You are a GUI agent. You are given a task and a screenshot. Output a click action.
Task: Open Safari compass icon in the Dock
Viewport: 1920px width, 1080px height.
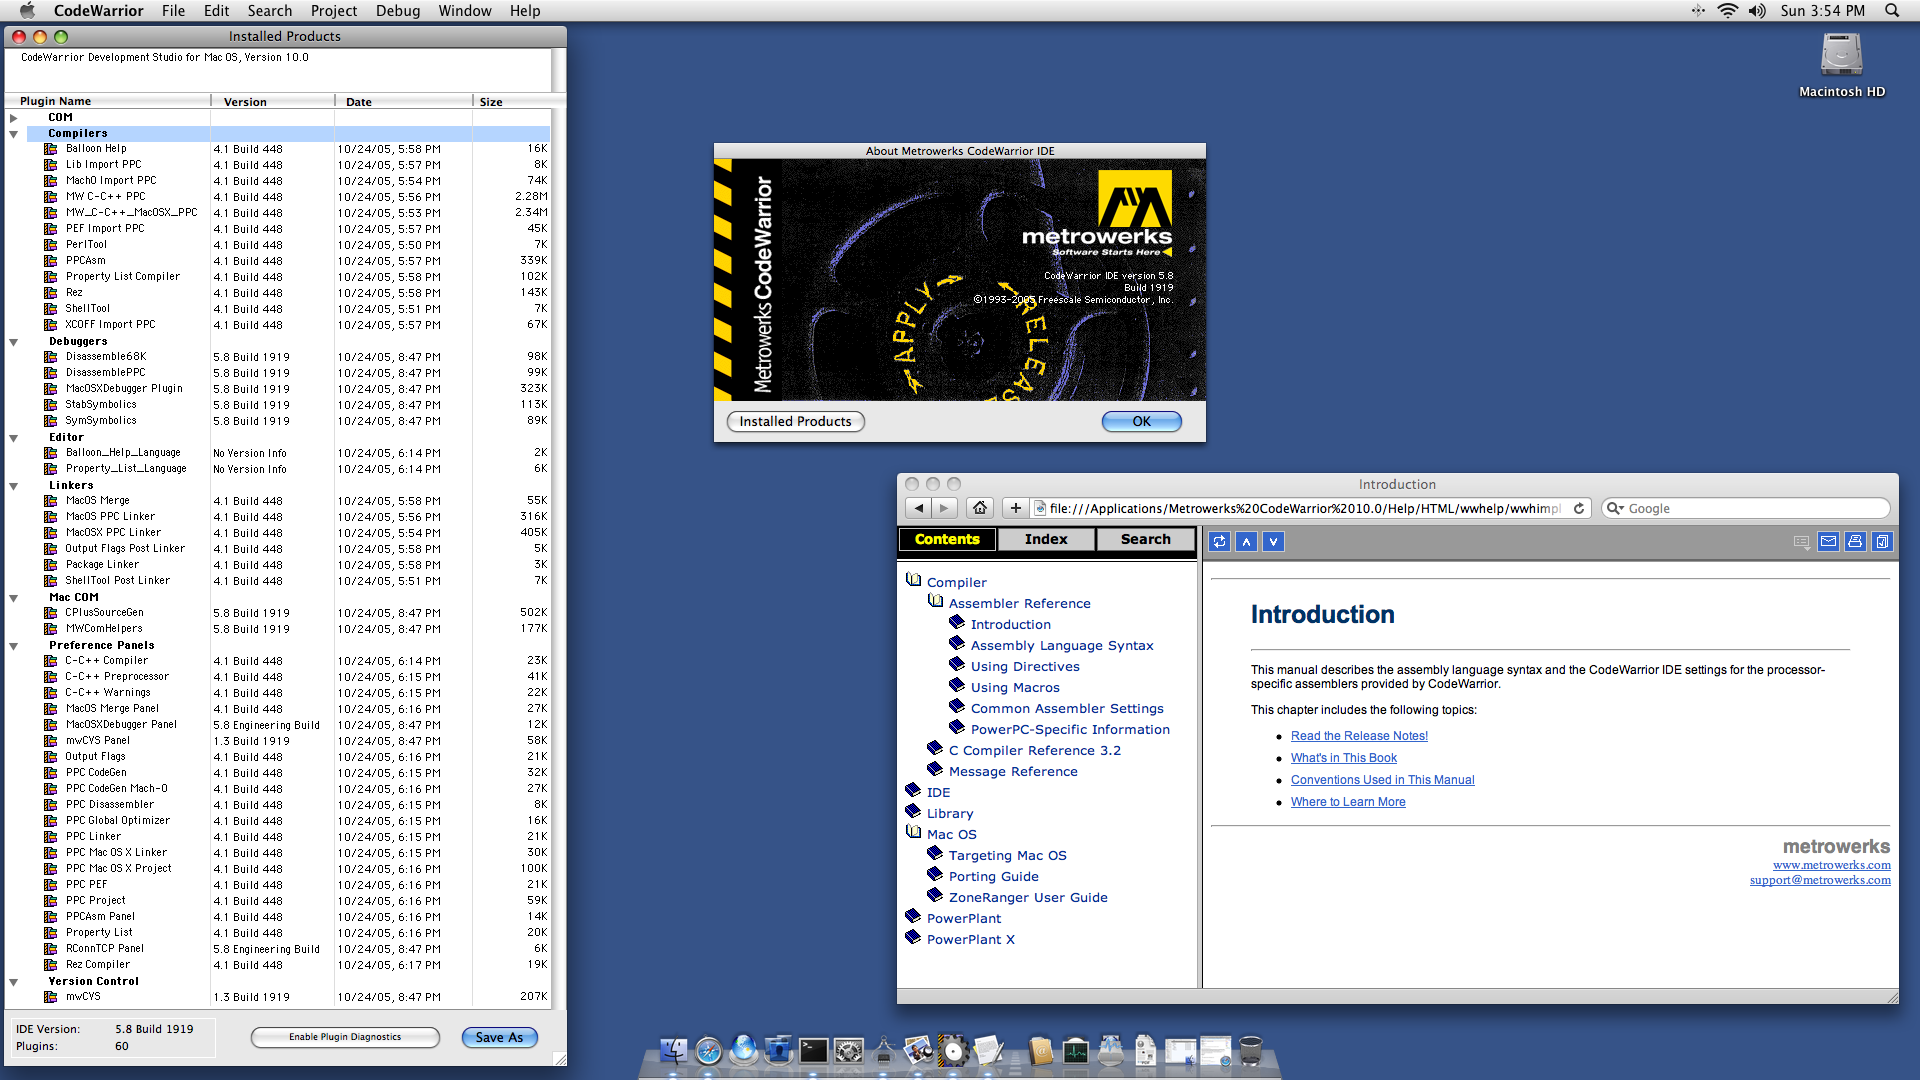[708, 1051]
